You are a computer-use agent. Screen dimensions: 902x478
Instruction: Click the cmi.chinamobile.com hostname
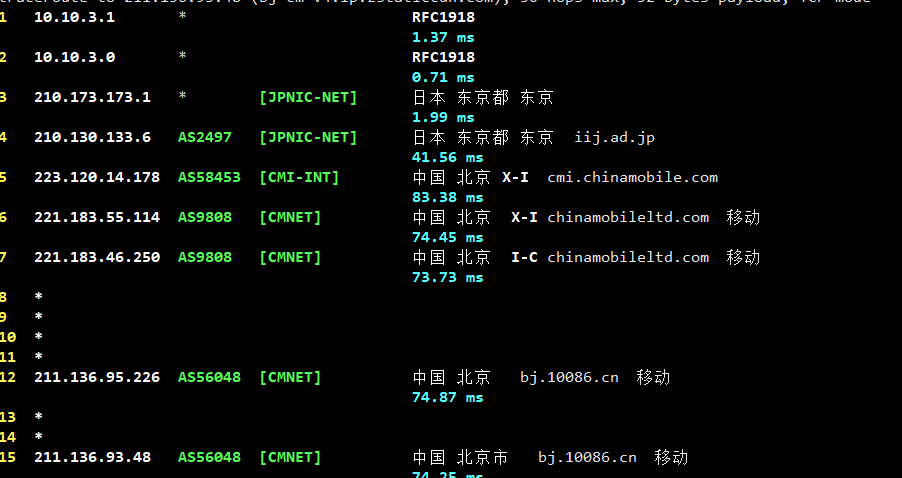tap(633, 177)
